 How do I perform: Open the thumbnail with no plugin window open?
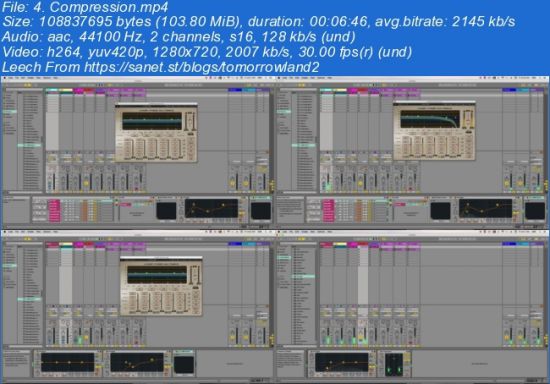click(412, 306)
